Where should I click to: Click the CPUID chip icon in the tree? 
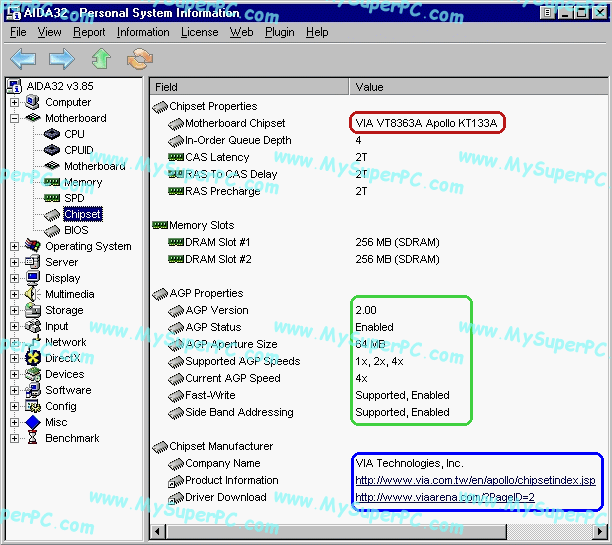click(52, 150)
